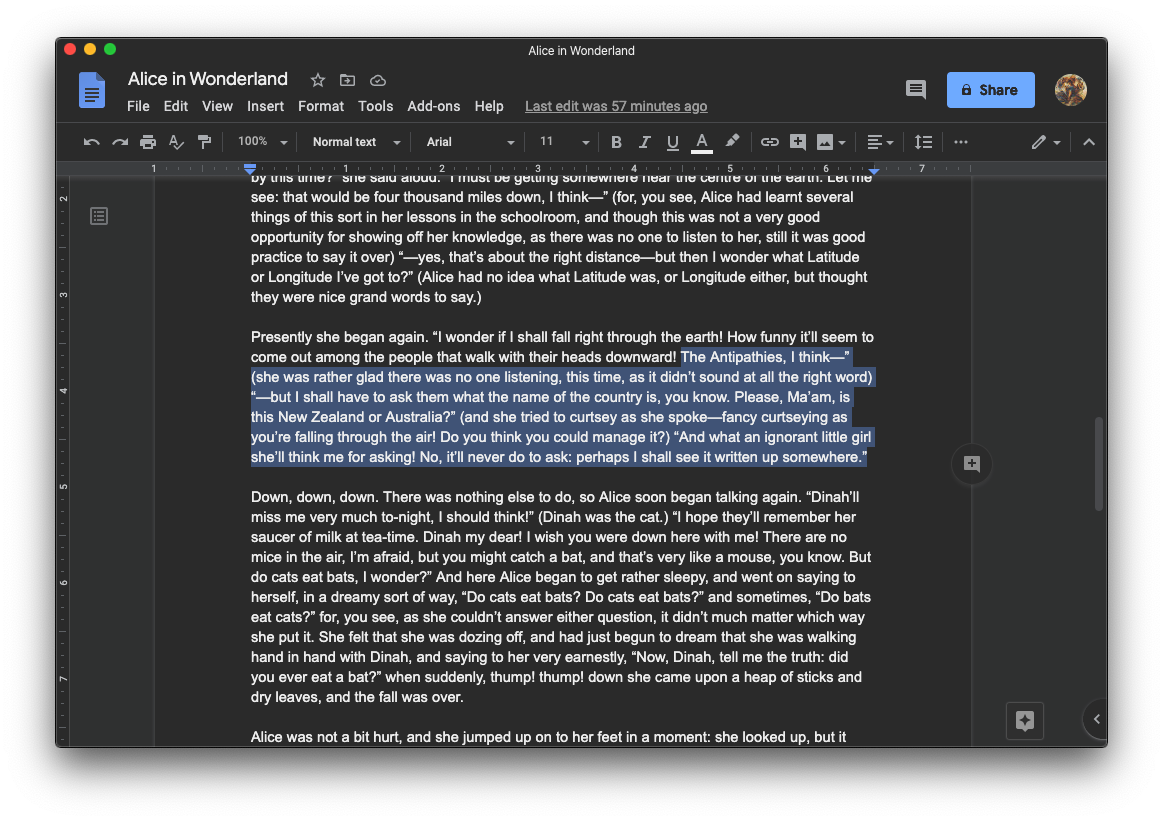
Task: Insert an image from toolbar
Action: point(824,142)
